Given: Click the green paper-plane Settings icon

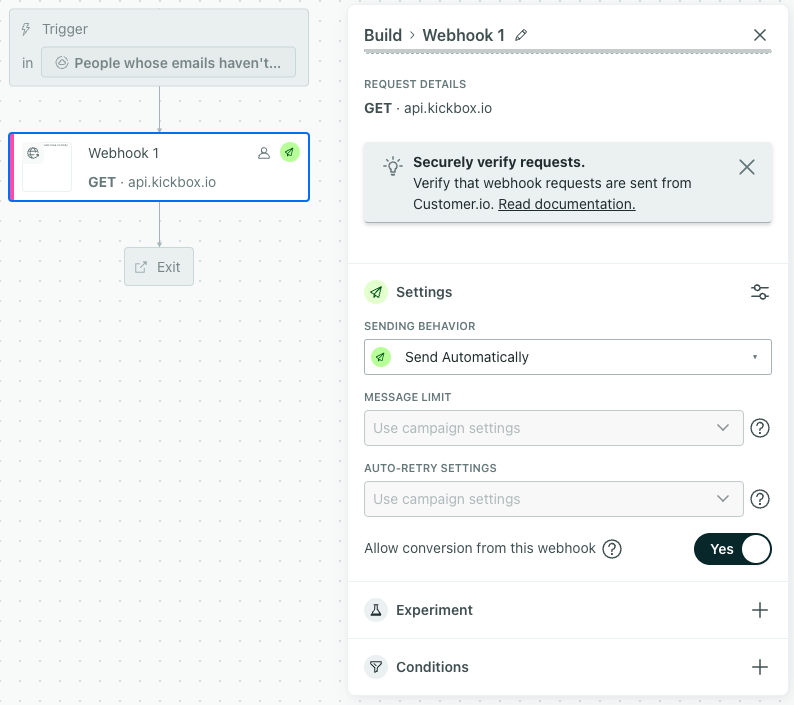Looking at the screenshot, I should 376,292.
